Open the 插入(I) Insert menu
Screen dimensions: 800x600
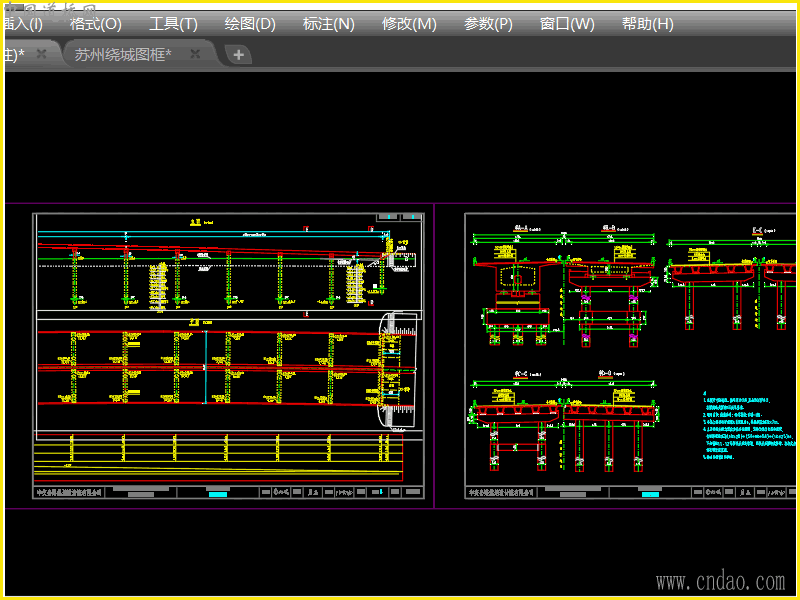22,24
